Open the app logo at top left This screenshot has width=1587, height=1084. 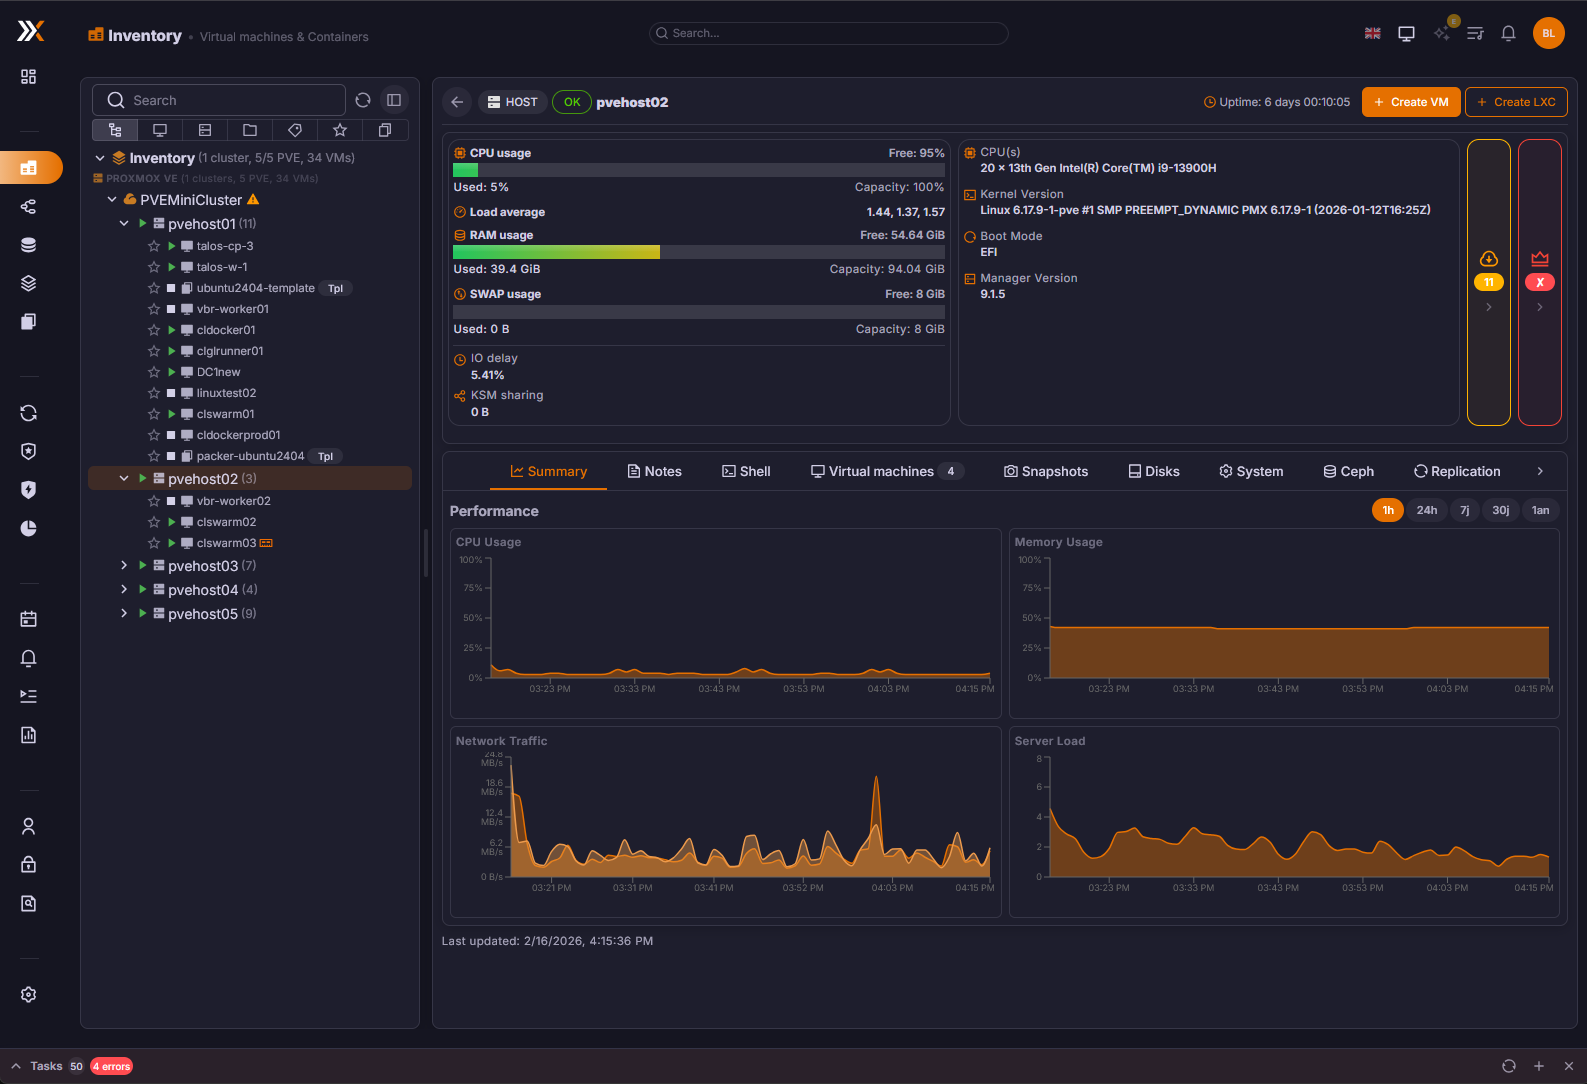[31, 32]
